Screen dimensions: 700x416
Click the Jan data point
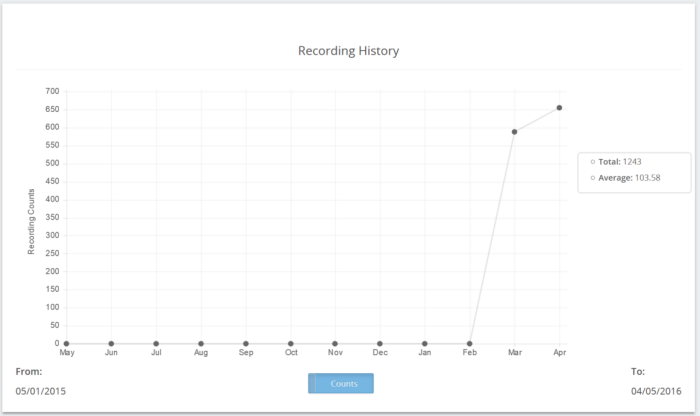(425, 344)
